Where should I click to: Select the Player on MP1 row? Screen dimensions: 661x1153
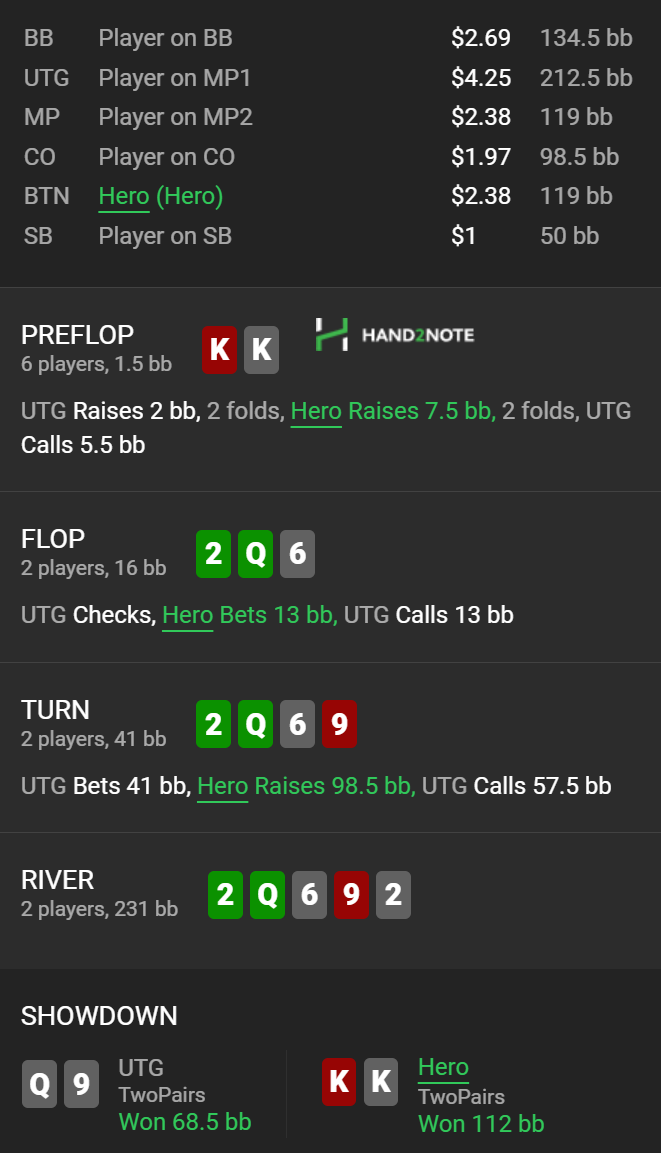tap(328, 77)
